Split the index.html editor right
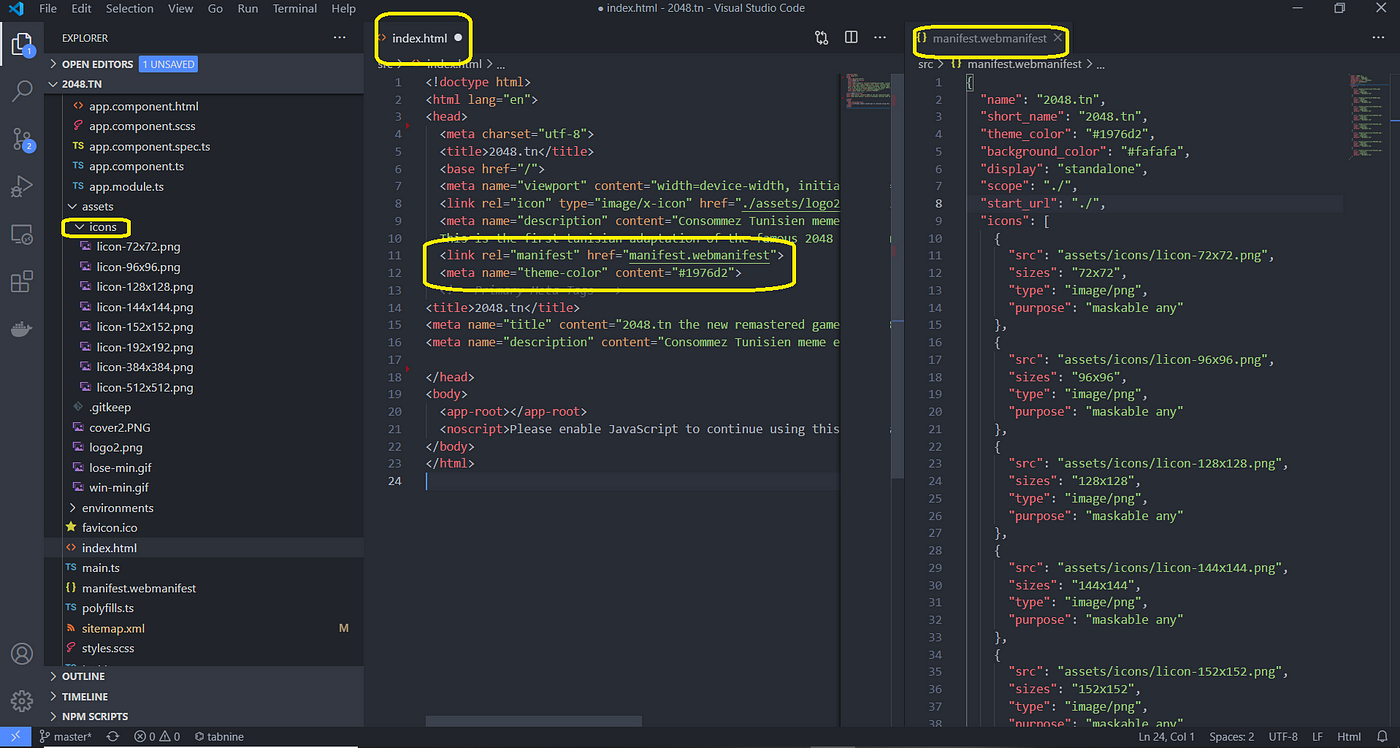 click(x=851, y=38)
